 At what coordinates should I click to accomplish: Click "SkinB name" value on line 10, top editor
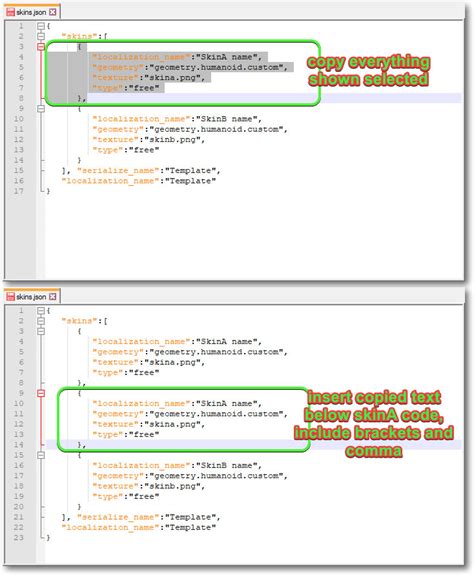click(227, 119)
